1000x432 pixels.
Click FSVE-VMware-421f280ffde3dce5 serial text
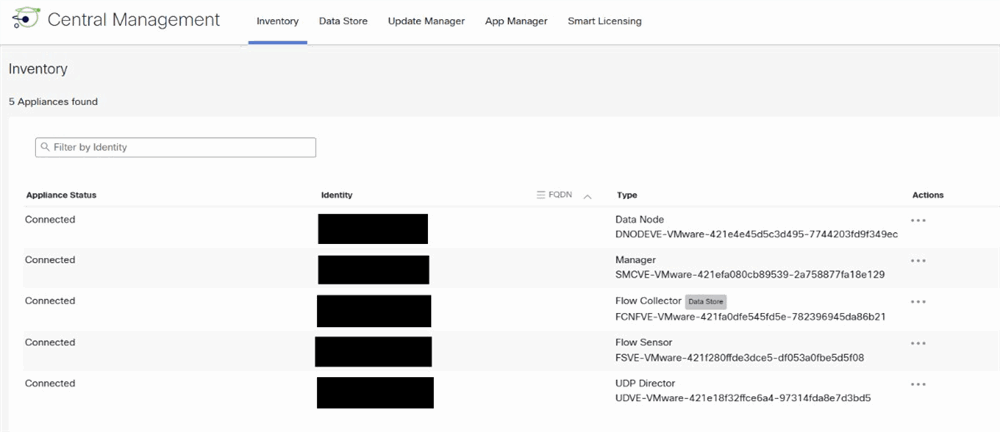740,357
